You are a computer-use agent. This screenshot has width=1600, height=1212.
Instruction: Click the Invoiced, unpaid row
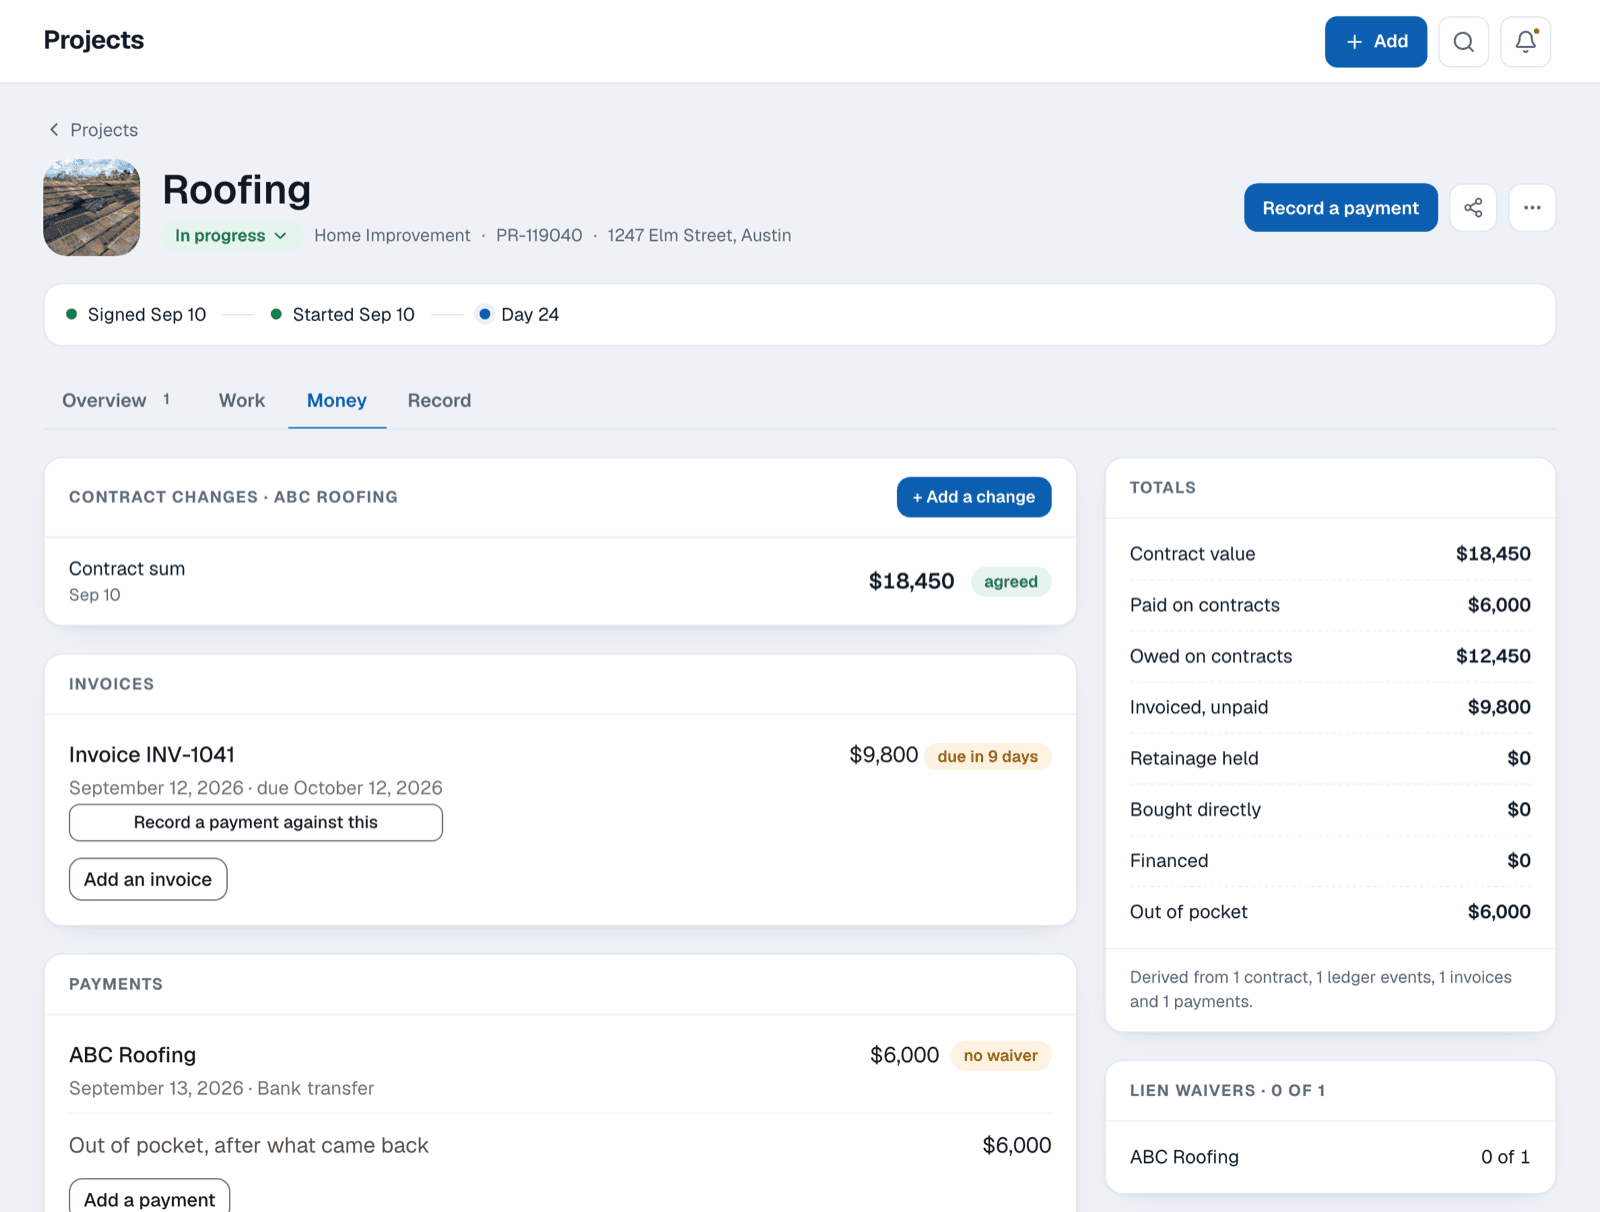coord(1330,707)
